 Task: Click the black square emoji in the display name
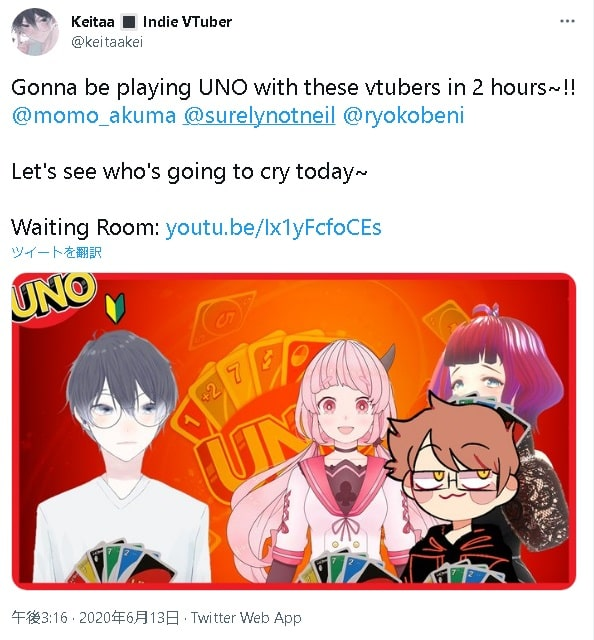pyautogui.click(x=129, y=22)
